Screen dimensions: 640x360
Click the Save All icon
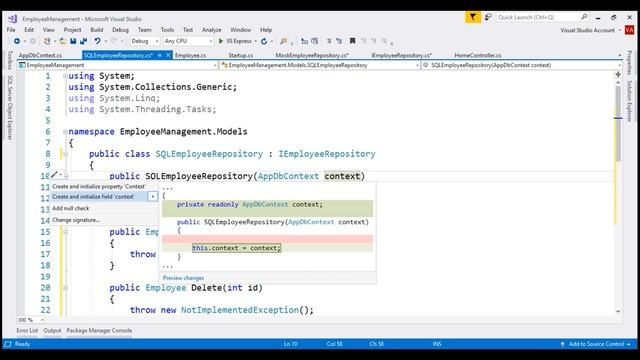coord(83,41)
